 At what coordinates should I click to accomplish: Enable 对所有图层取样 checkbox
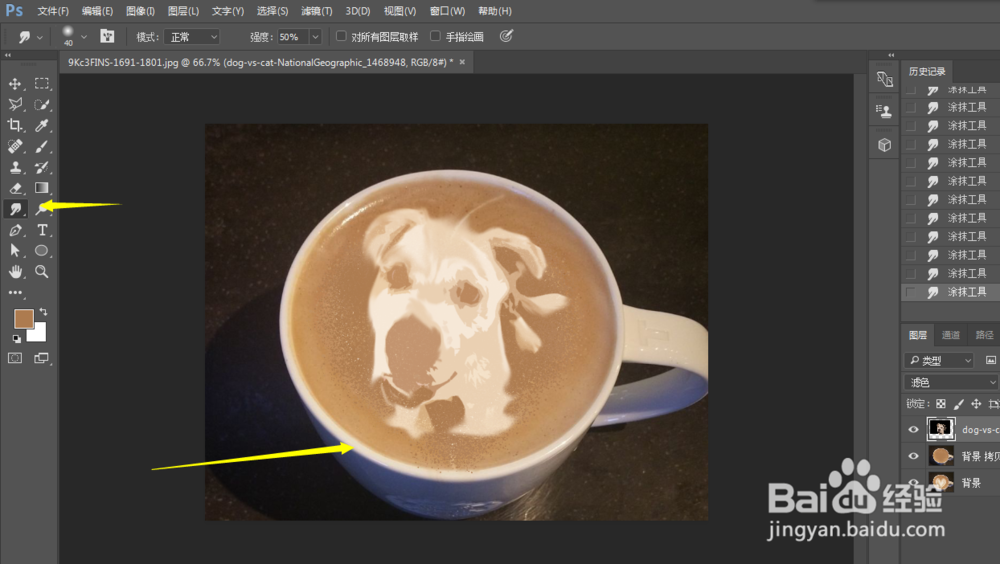coord(341,36)
